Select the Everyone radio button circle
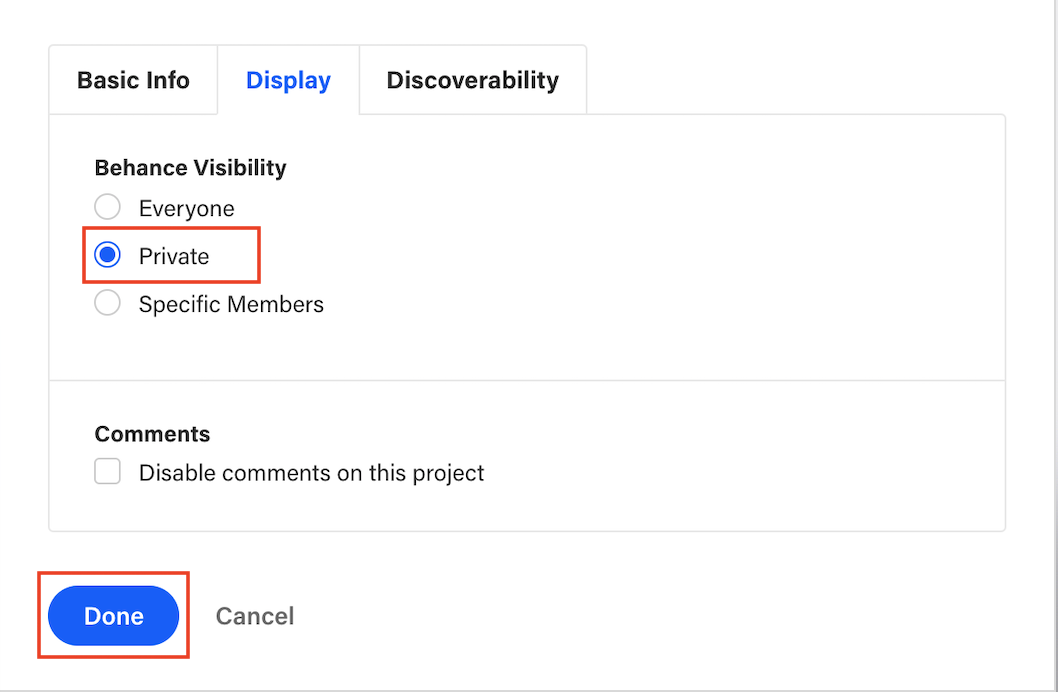The height and width of the screenshot is (692, 1058). [x=107, y=208]
